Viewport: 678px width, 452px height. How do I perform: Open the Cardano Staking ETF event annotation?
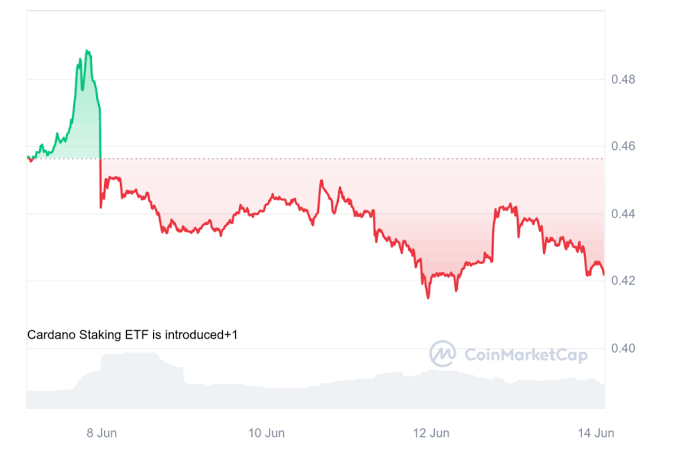coord(132,335)
